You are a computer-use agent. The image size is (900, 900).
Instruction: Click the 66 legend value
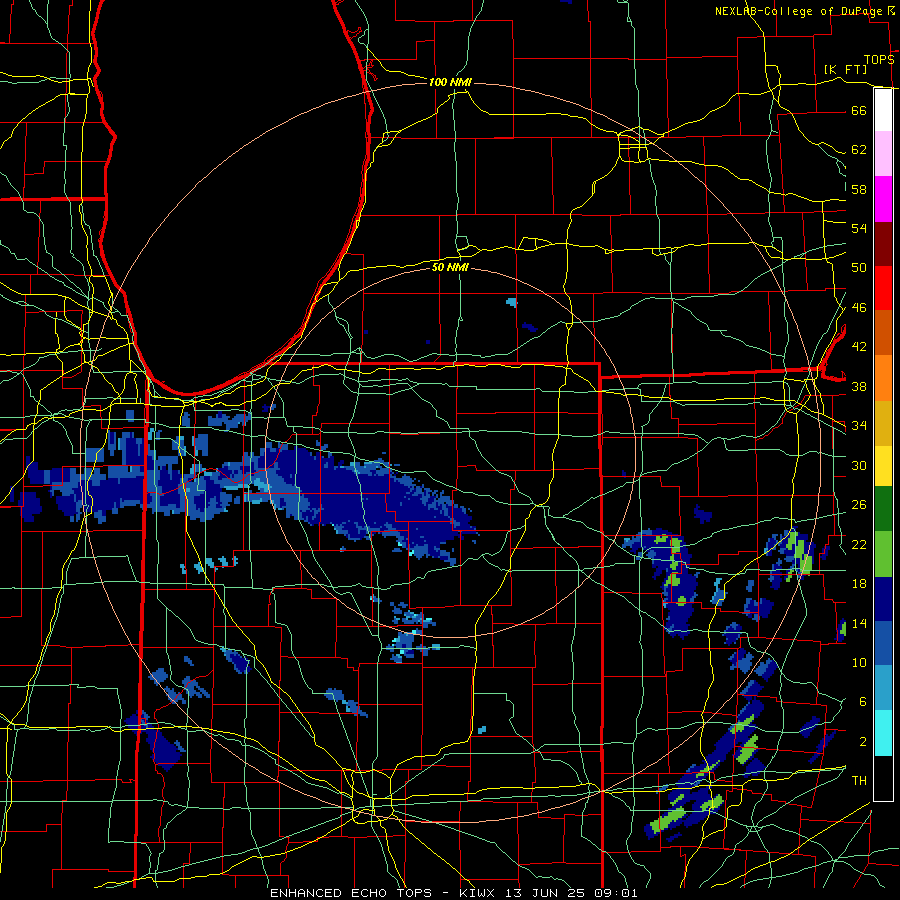(x=859, y=110)
